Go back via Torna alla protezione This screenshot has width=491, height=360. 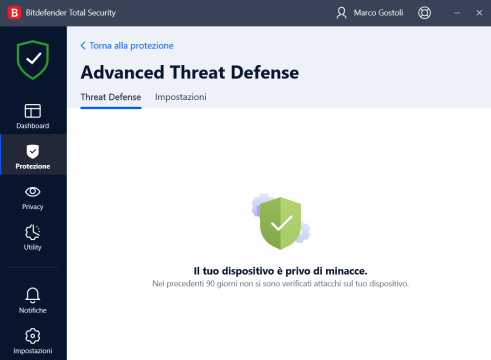pyautogui.click(x=127, y=46)
